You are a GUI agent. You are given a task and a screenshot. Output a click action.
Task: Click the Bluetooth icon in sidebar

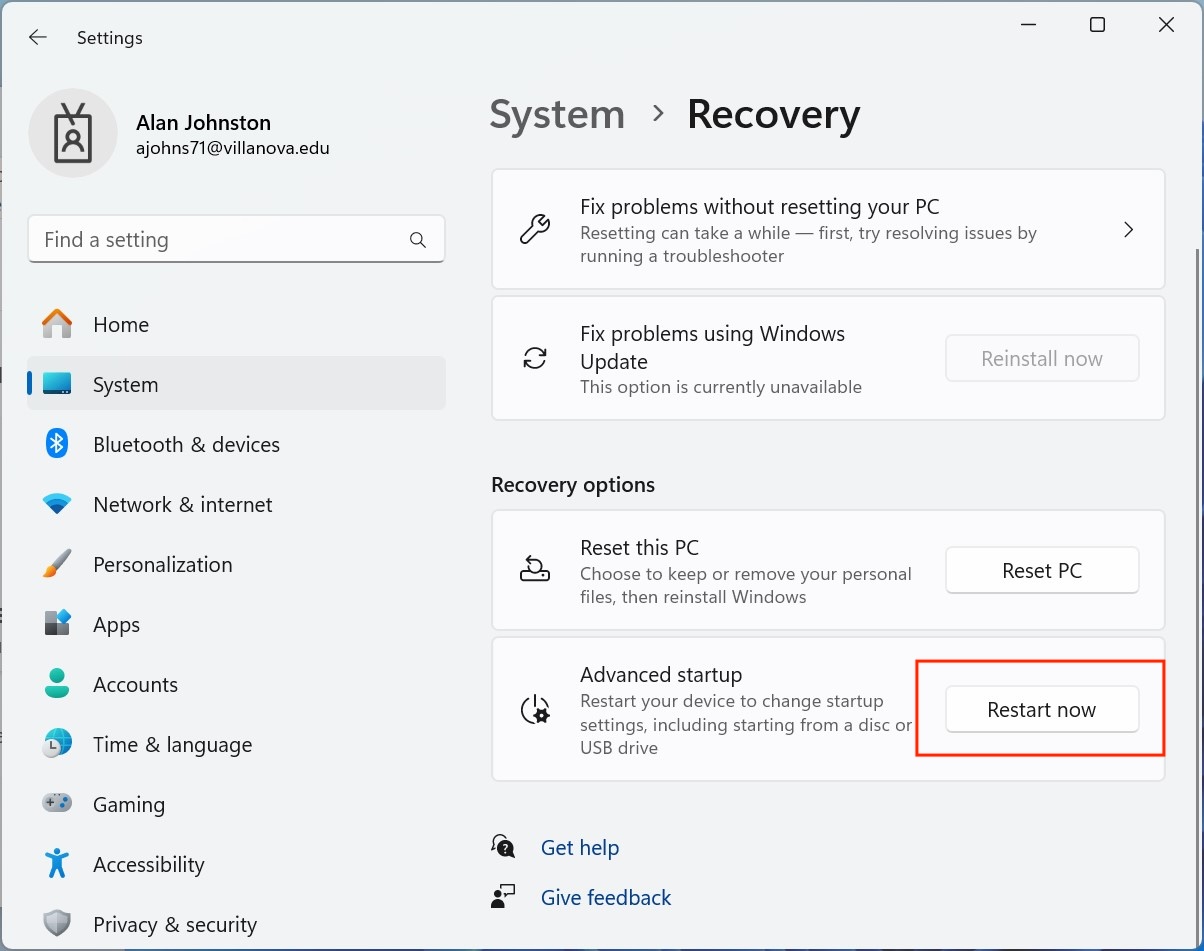(57, 444)
